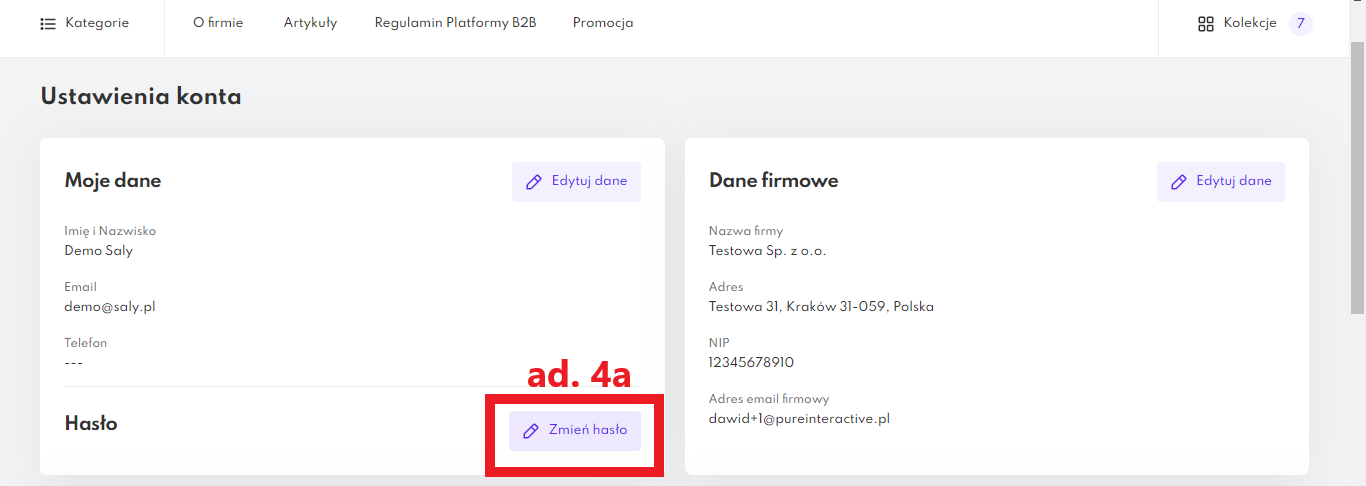Open the Kategorie menu
1366x486 pixels.
pos(96,23)
